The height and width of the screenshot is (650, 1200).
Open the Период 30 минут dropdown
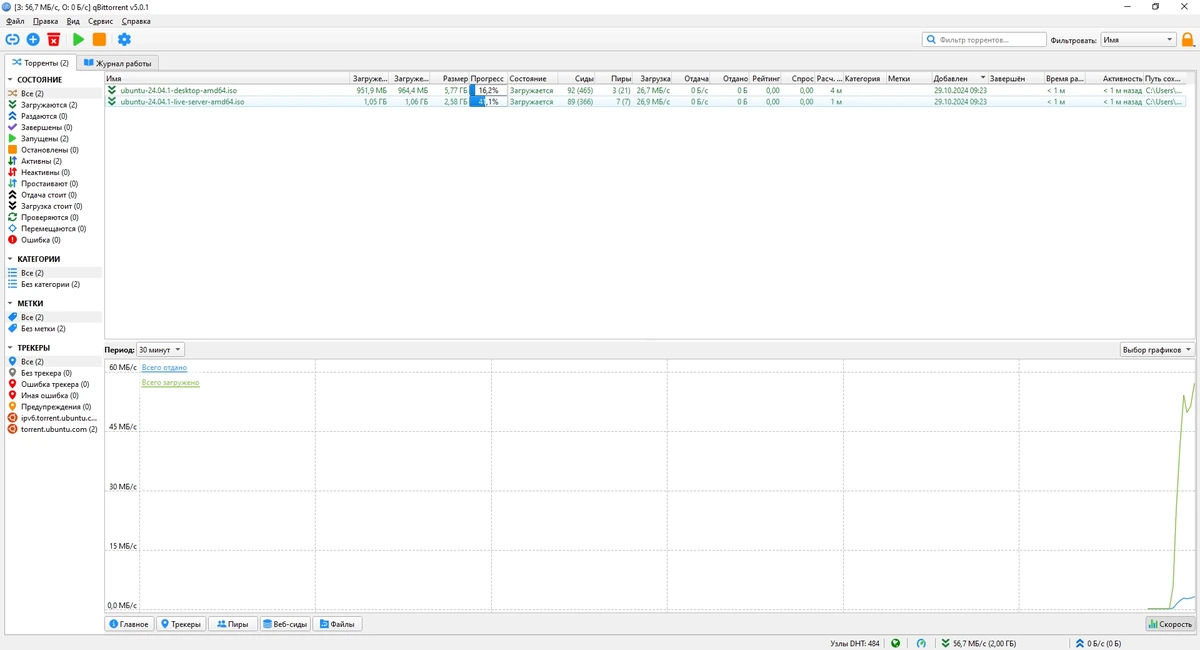(x=160, y=350)
